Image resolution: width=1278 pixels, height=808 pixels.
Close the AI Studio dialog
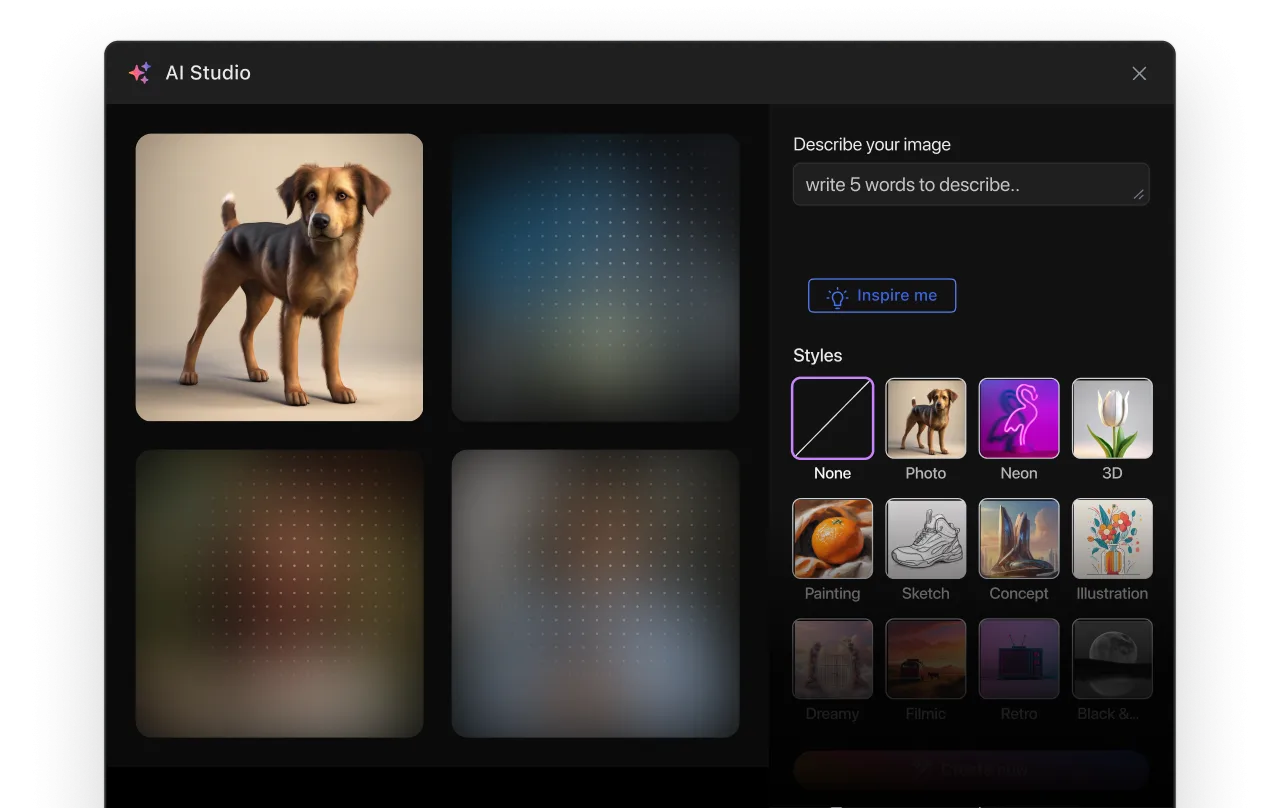click(1139, 73)
